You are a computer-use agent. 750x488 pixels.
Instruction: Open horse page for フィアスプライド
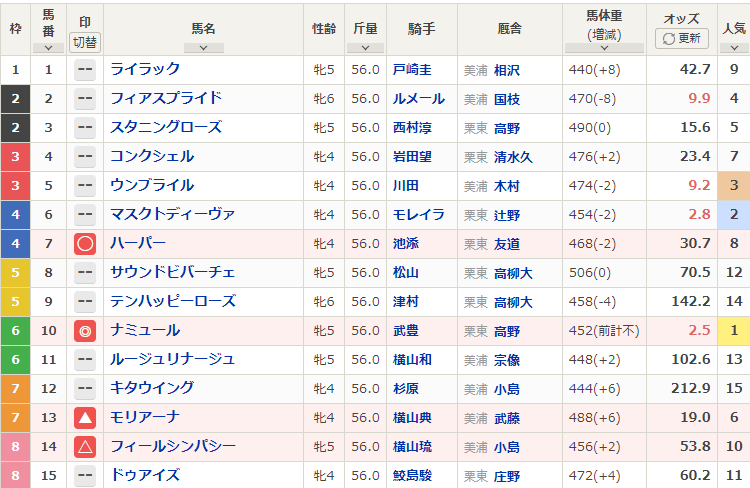coord(166,99)
